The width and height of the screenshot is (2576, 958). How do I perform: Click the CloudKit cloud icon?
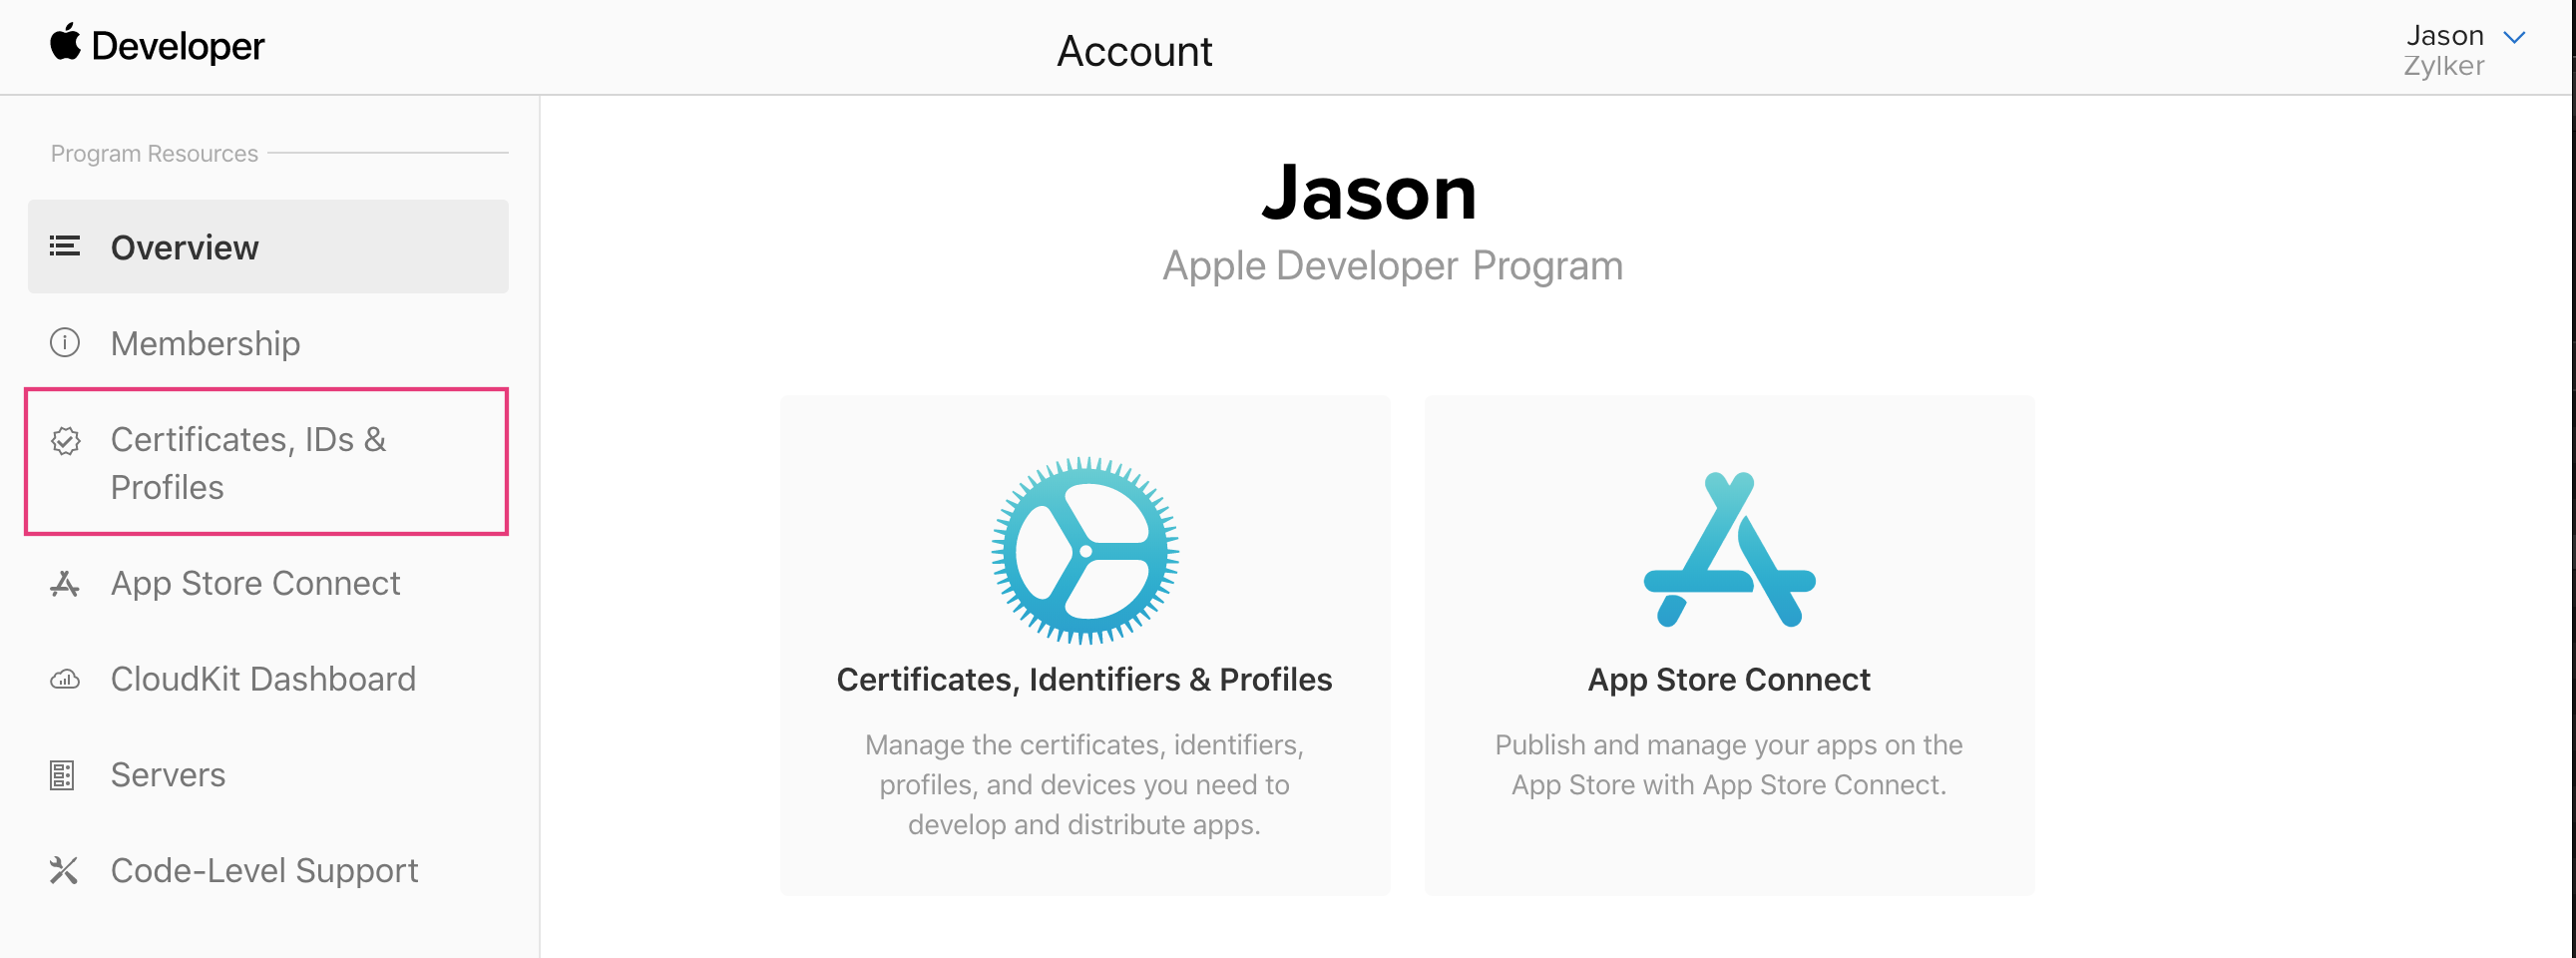click(65, 680)
